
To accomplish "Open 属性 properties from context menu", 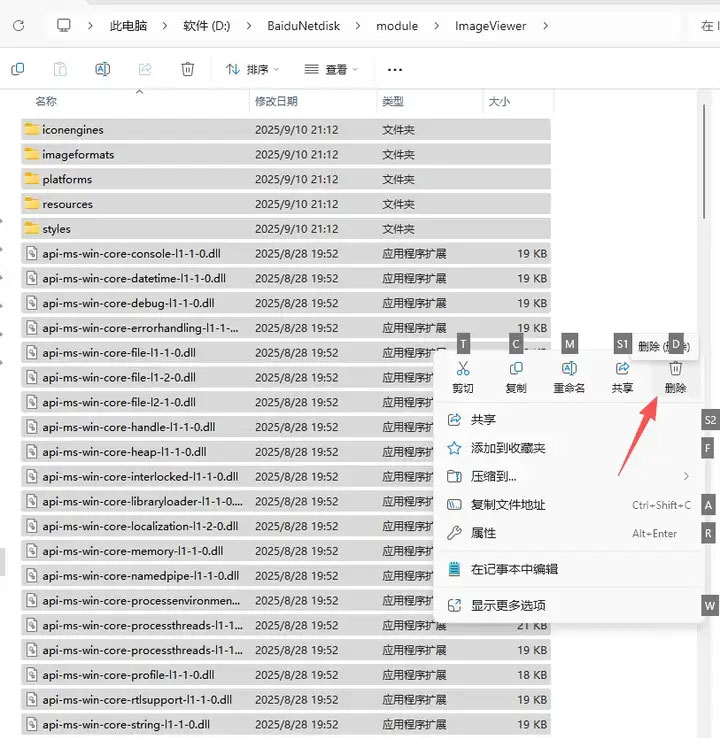I will (484, 533).
